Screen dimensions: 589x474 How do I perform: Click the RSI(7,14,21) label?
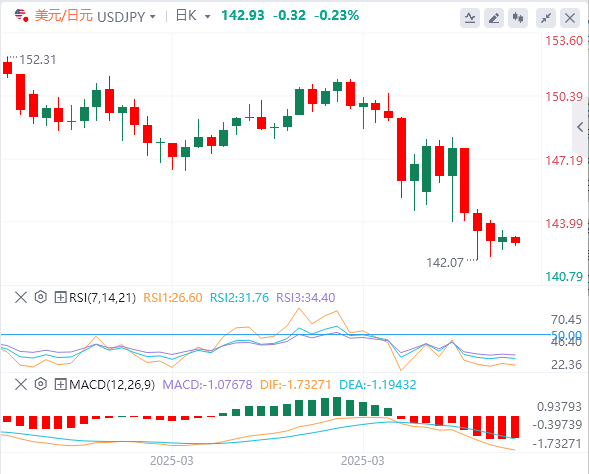102,298
